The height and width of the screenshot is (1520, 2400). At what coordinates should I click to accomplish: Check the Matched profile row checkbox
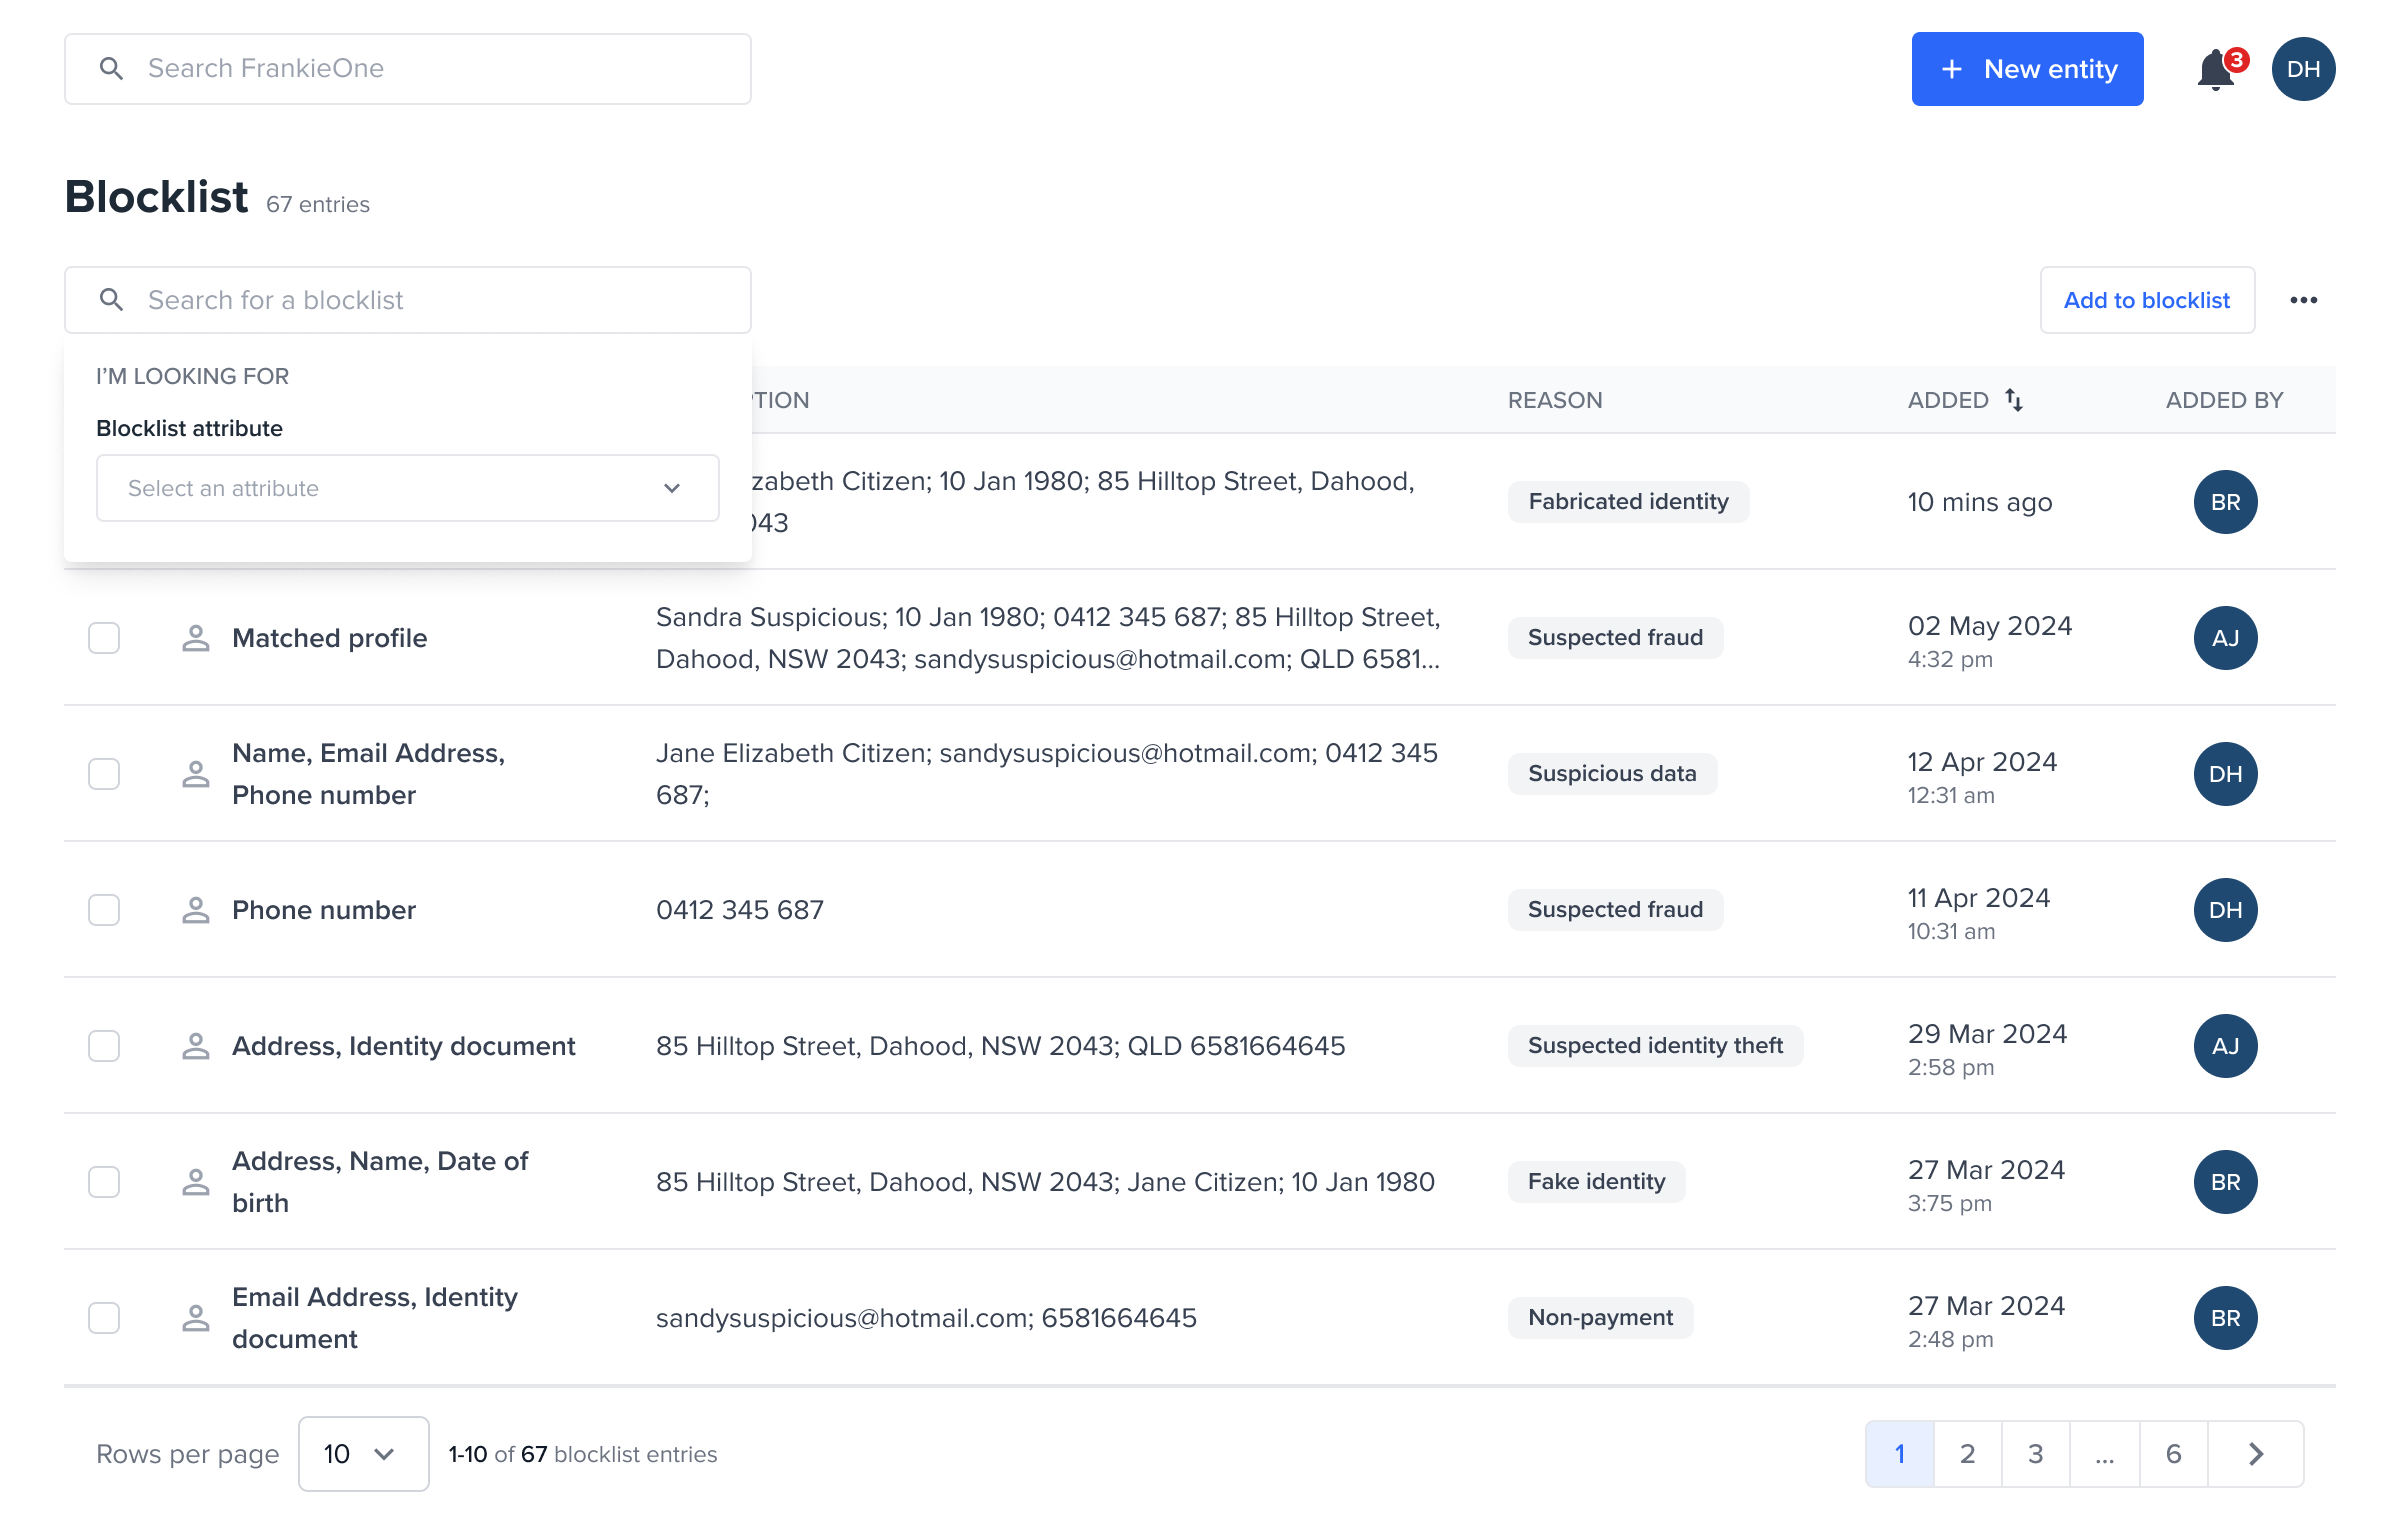pyautogui.click(x=104, y=638)
